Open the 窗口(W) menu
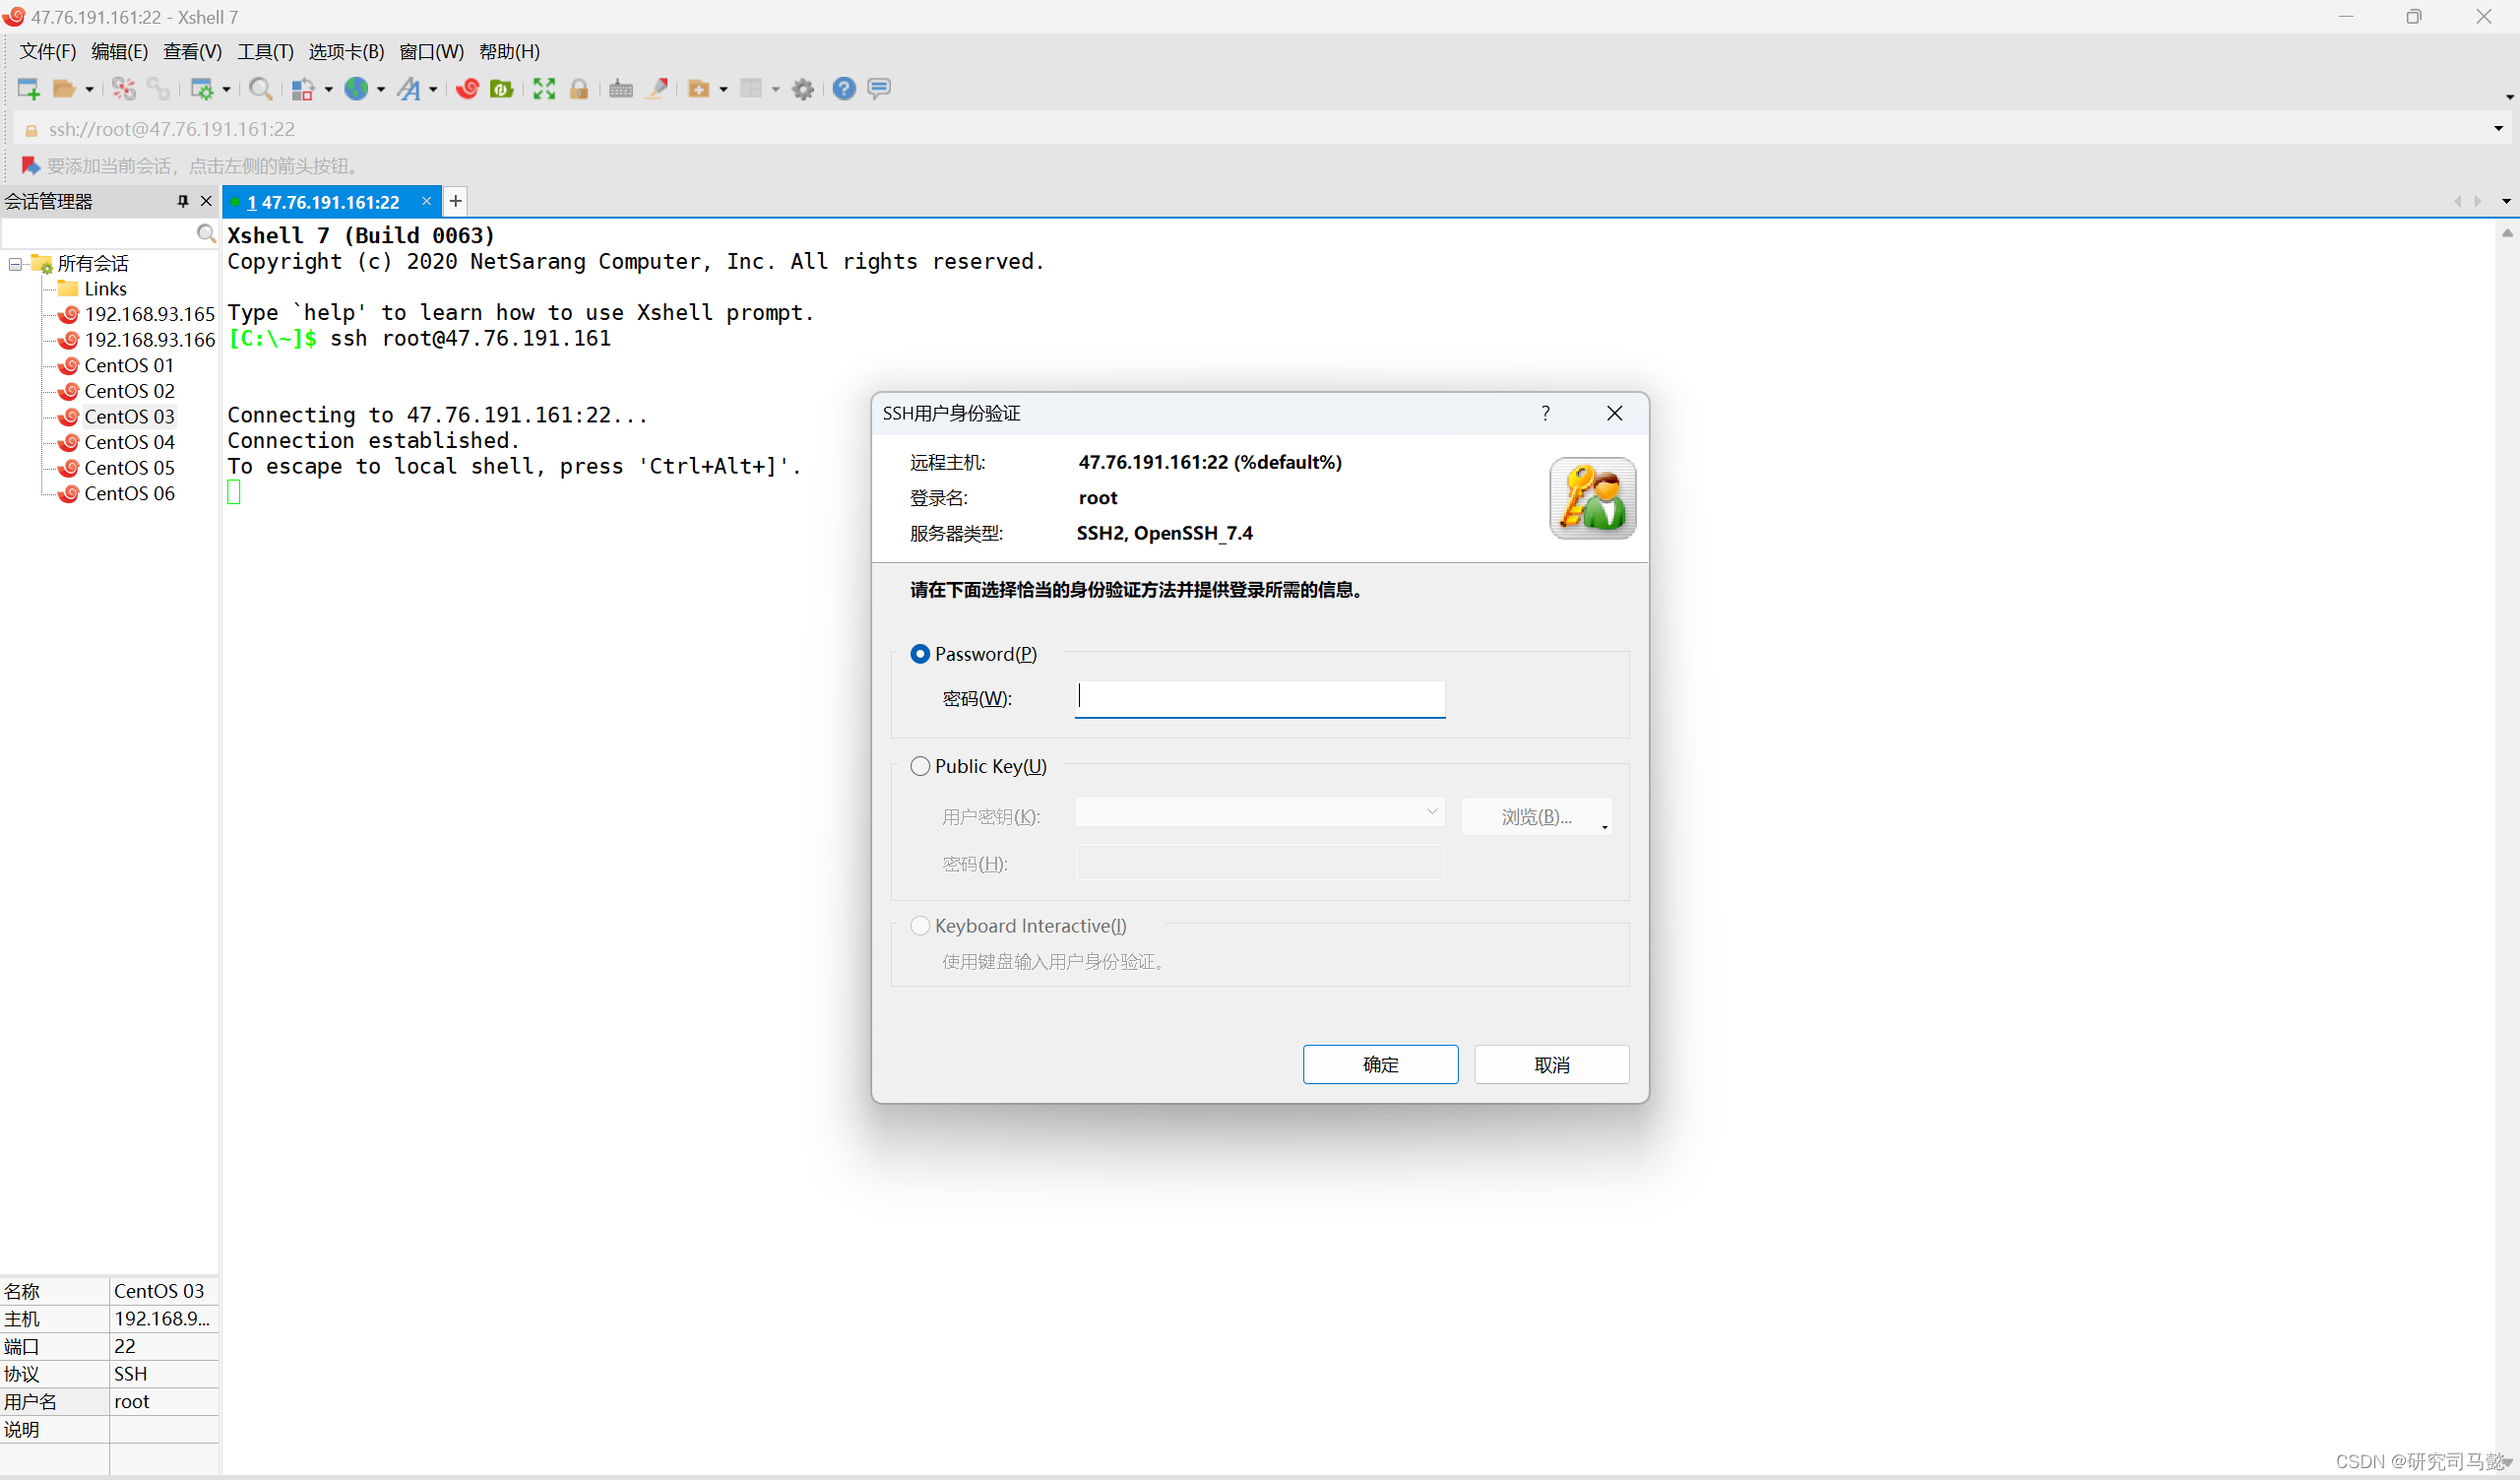The width and height of the screenshot is (2520, 1480). pos(432,51)
